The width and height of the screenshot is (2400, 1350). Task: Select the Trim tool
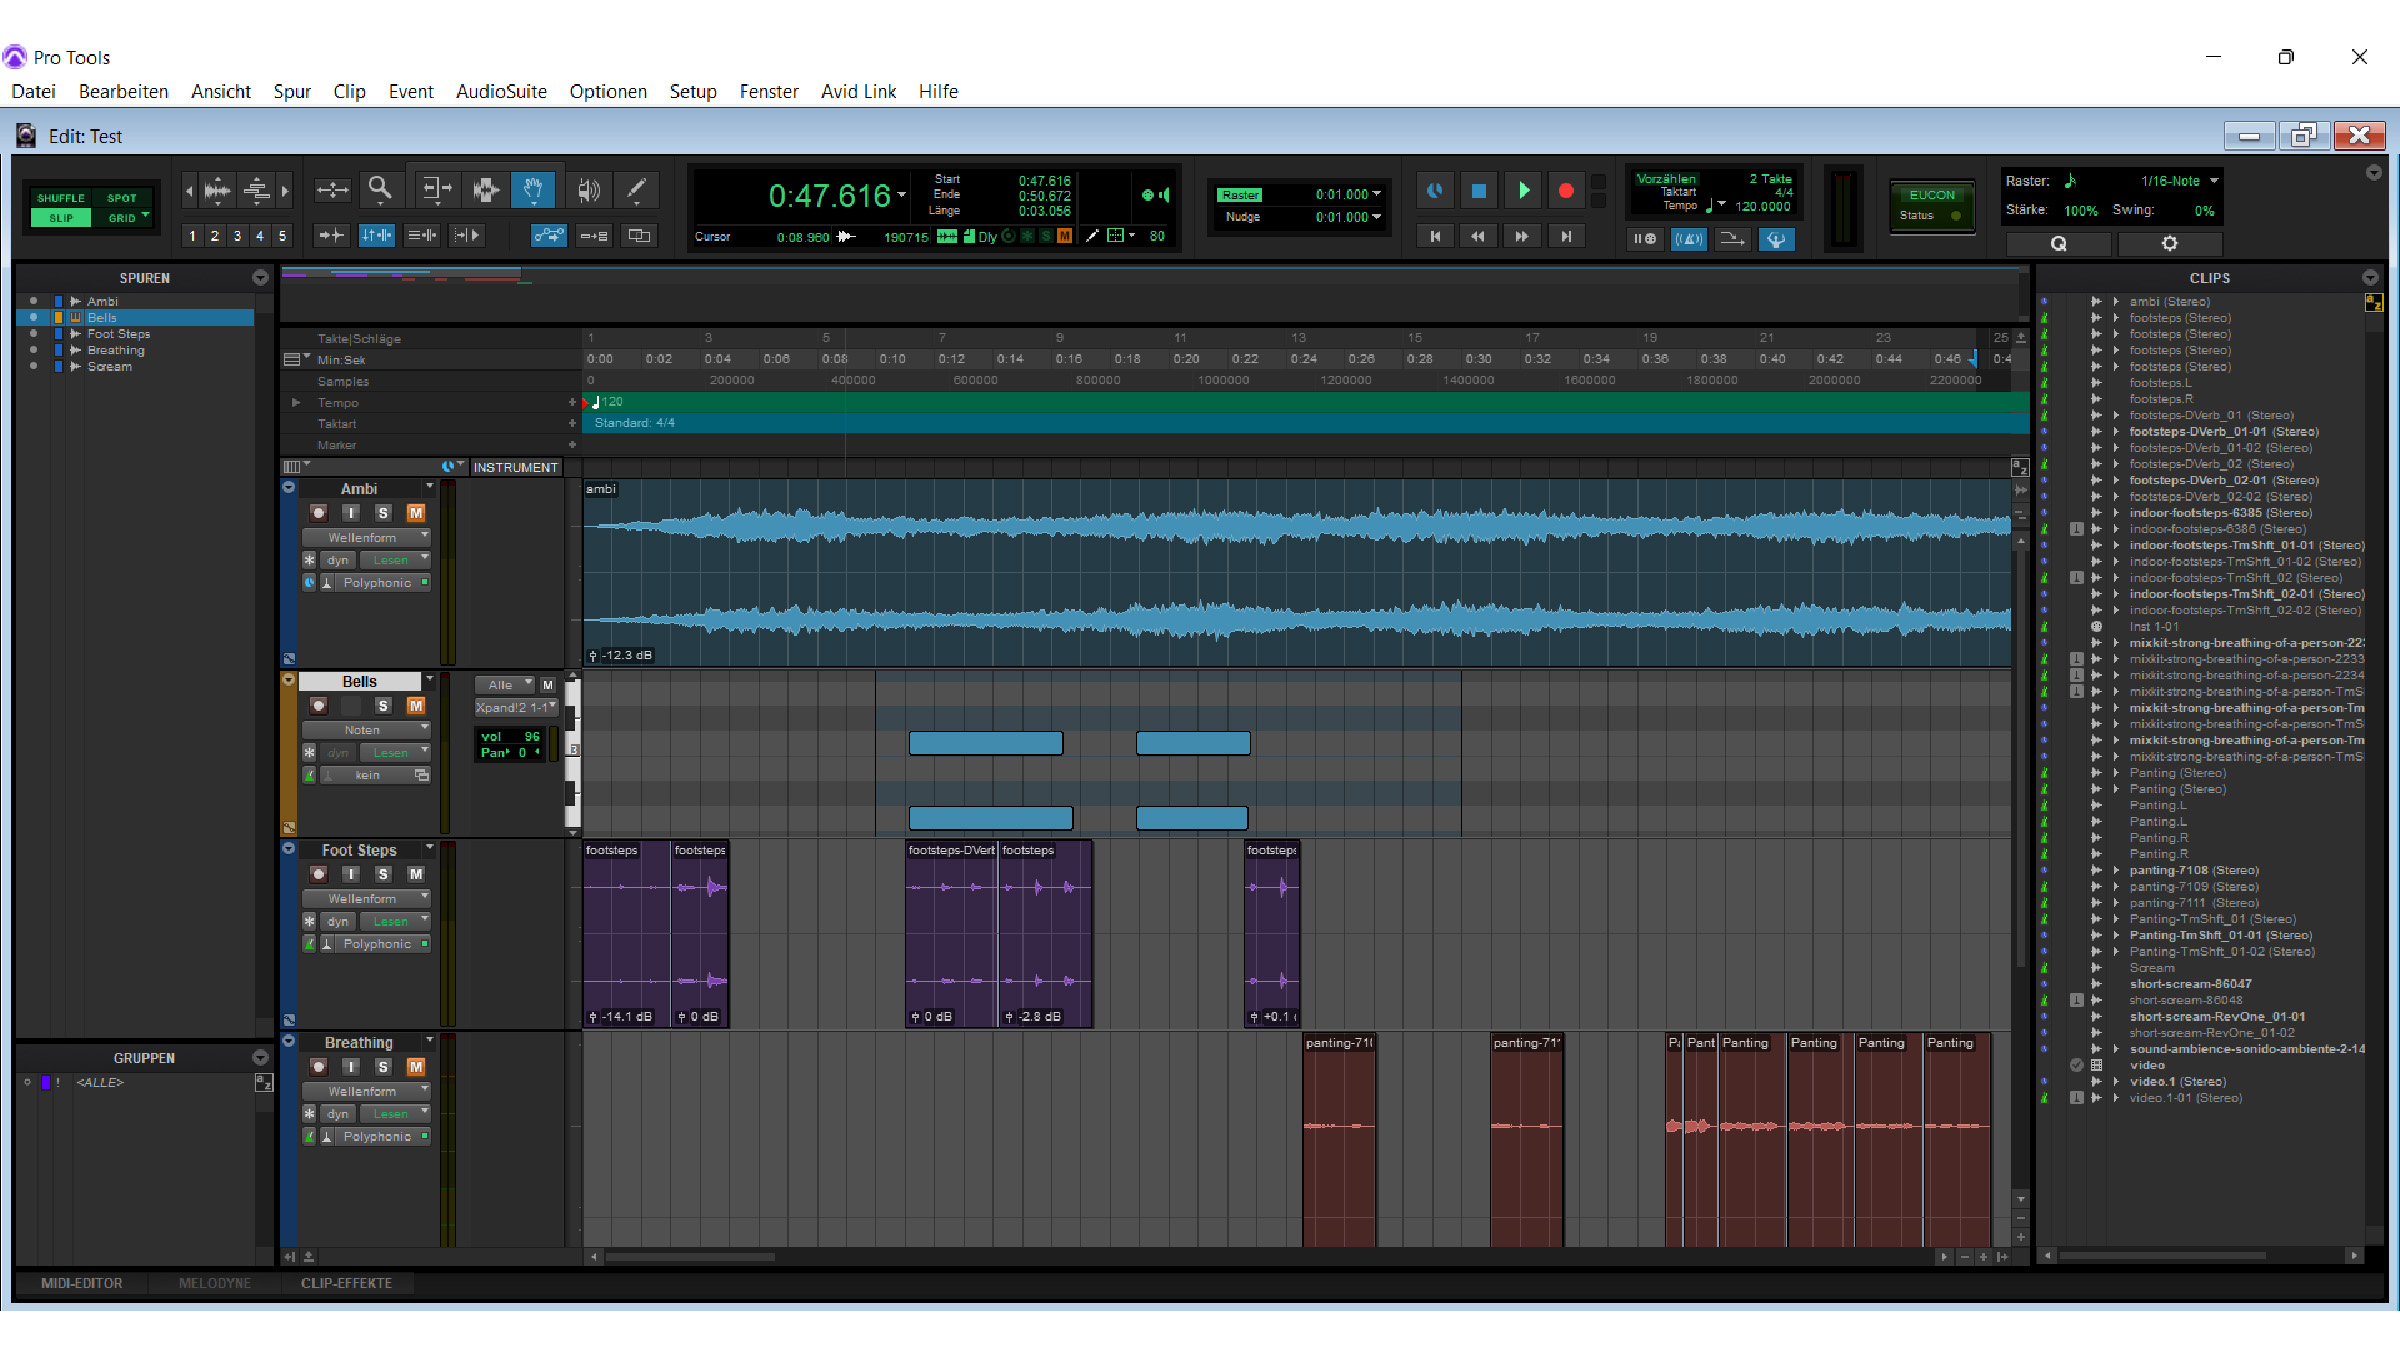click(436, 188)
